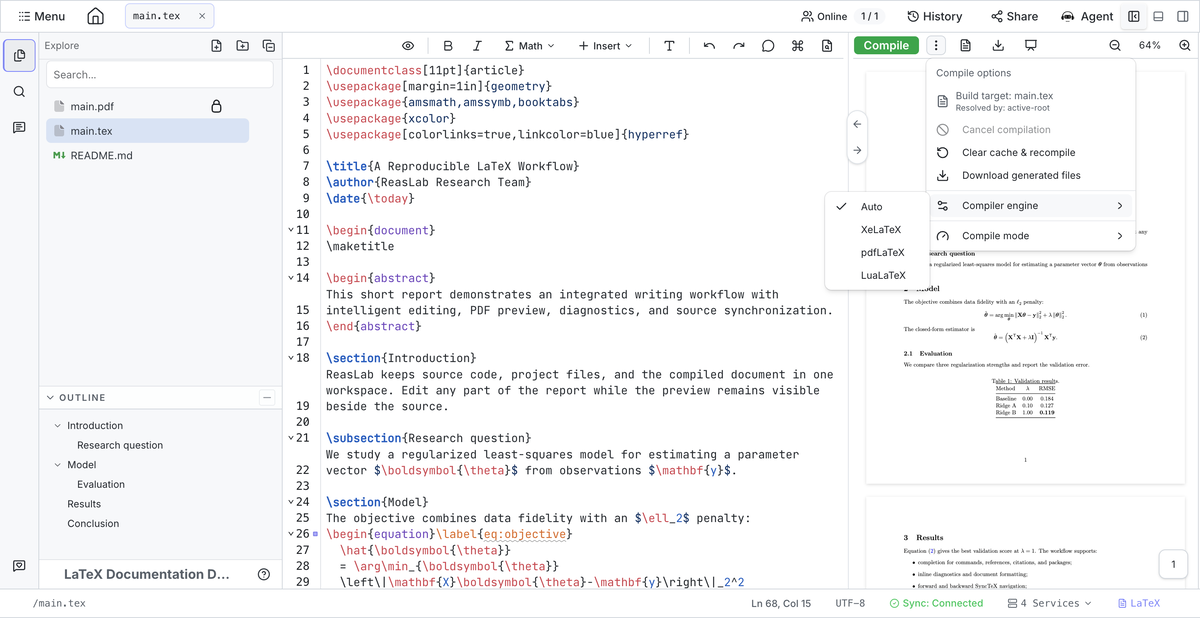Image resolution: width=1200 pixels, height=618 pixels.
Task: Collapse all folders in Explorer
Action: pos(268,46)
